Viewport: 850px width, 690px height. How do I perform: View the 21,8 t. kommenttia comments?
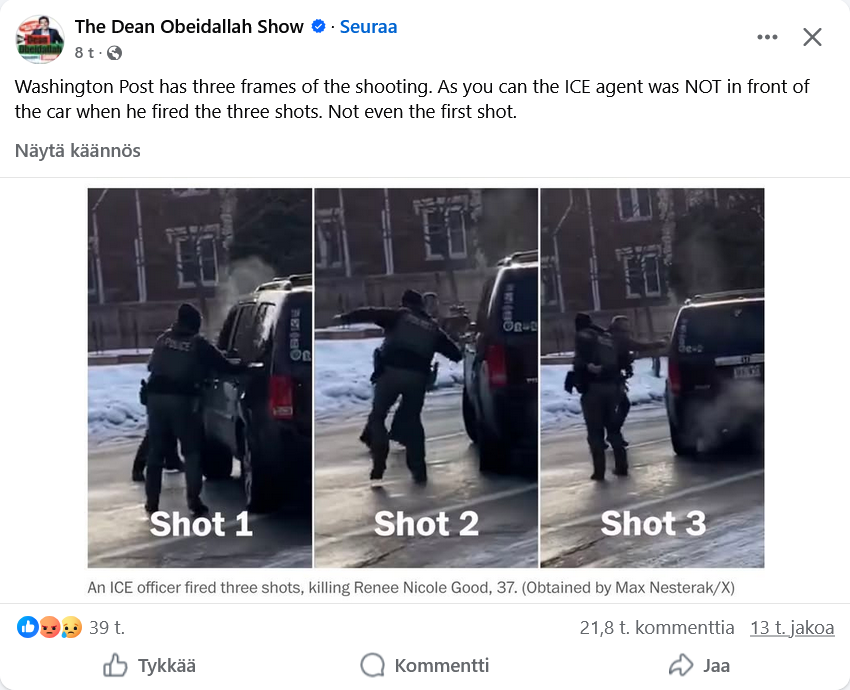pyautogui.click(x=656, y=627)
